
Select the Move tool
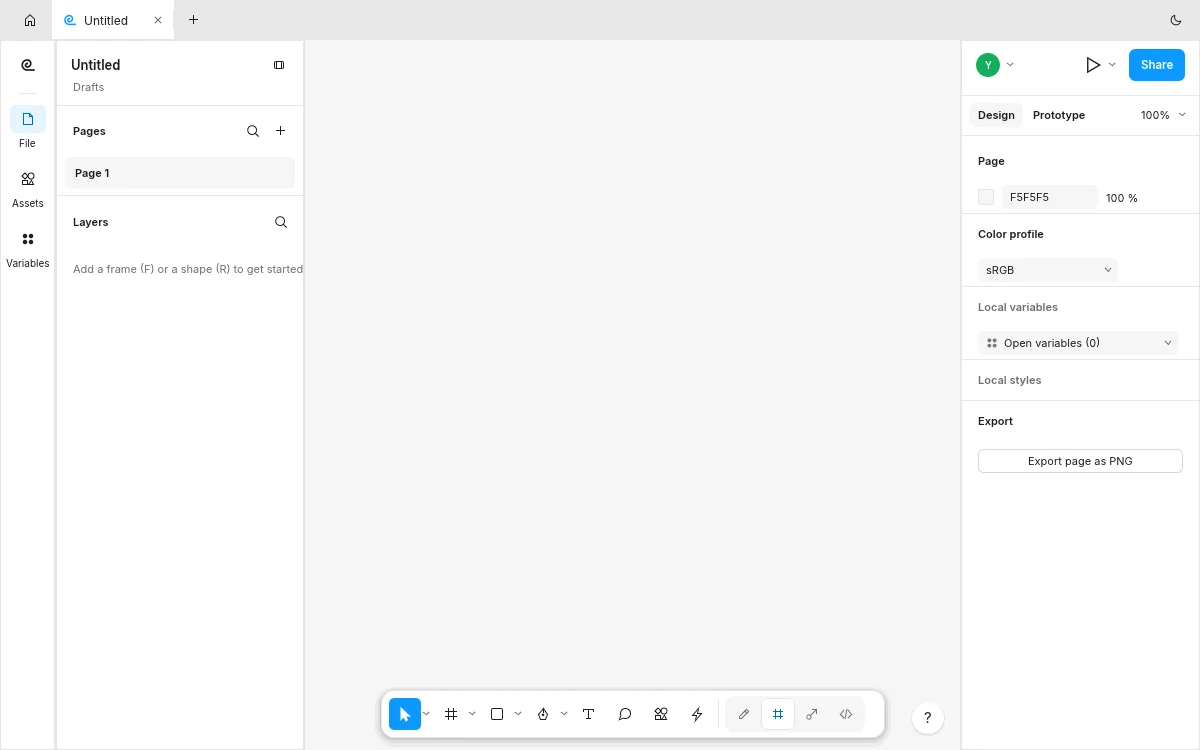(405, 714)
